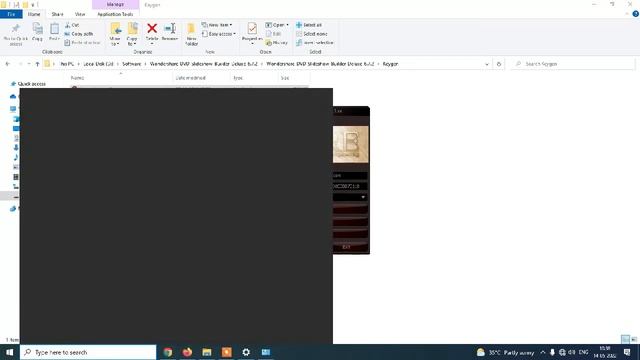Click Exit in the keygen window
This screenshot has height=360, width=640.
[350, 247]
